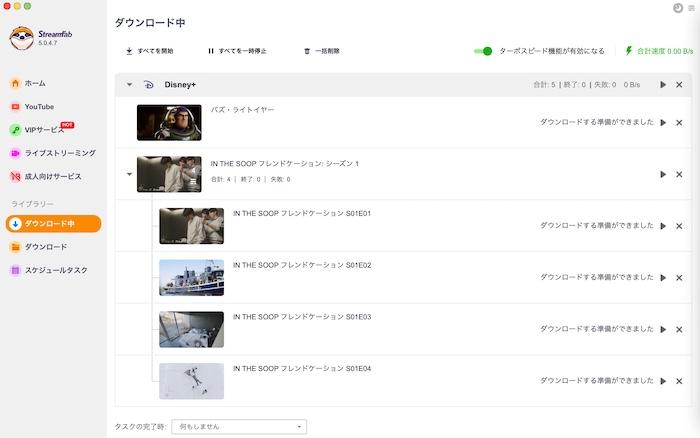Remove episode S01E03 from queue
The height and width of the screenshot is (438, 700).
[x=679, y=330]
